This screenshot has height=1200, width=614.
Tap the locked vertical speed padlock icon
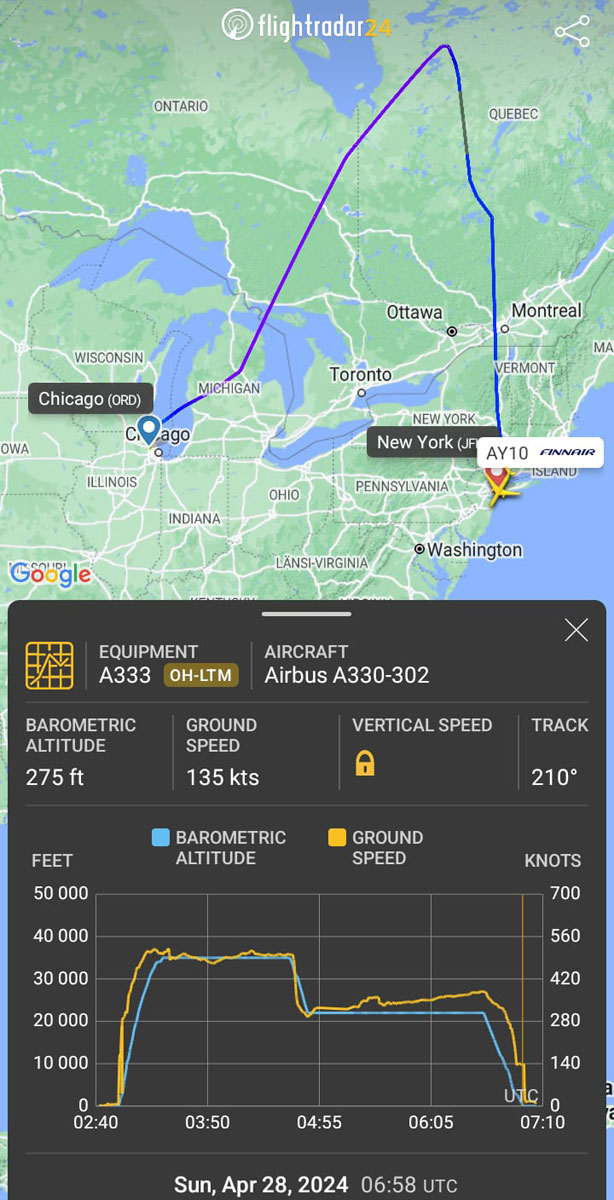click(x=365, y=765)
